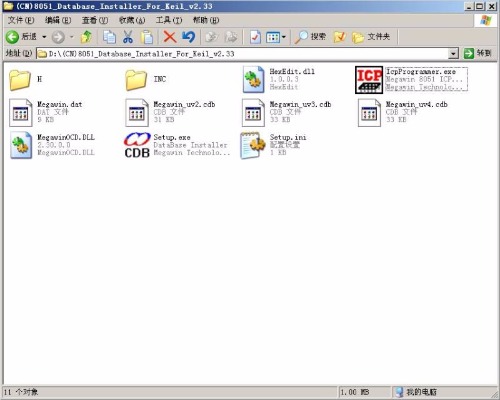Select the Megawin_uv4.cdb file icon
Image resolution: width=500 pixels, height=400 pixels.
tap(369, 113)
